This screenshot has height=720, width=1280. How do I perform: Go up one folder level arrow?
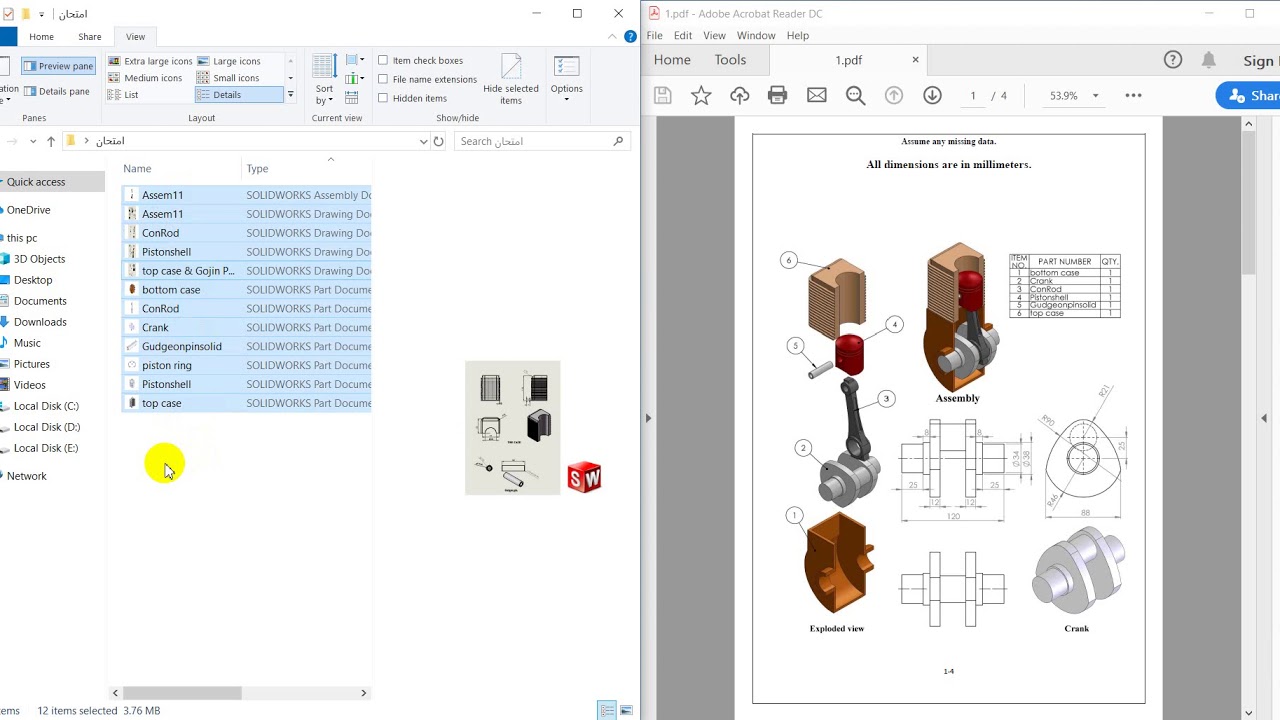pyautogui.click(x=51, y=141)
